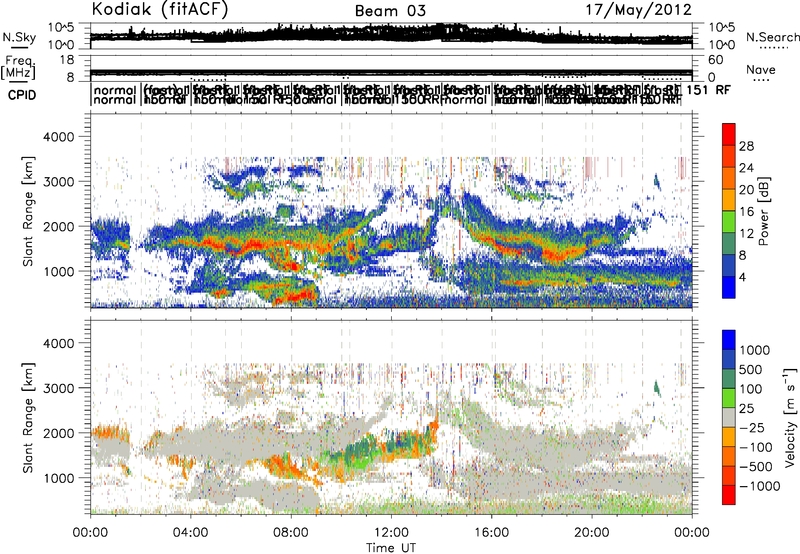Click the '16' tick on the power colorbar

coord(746,212)
